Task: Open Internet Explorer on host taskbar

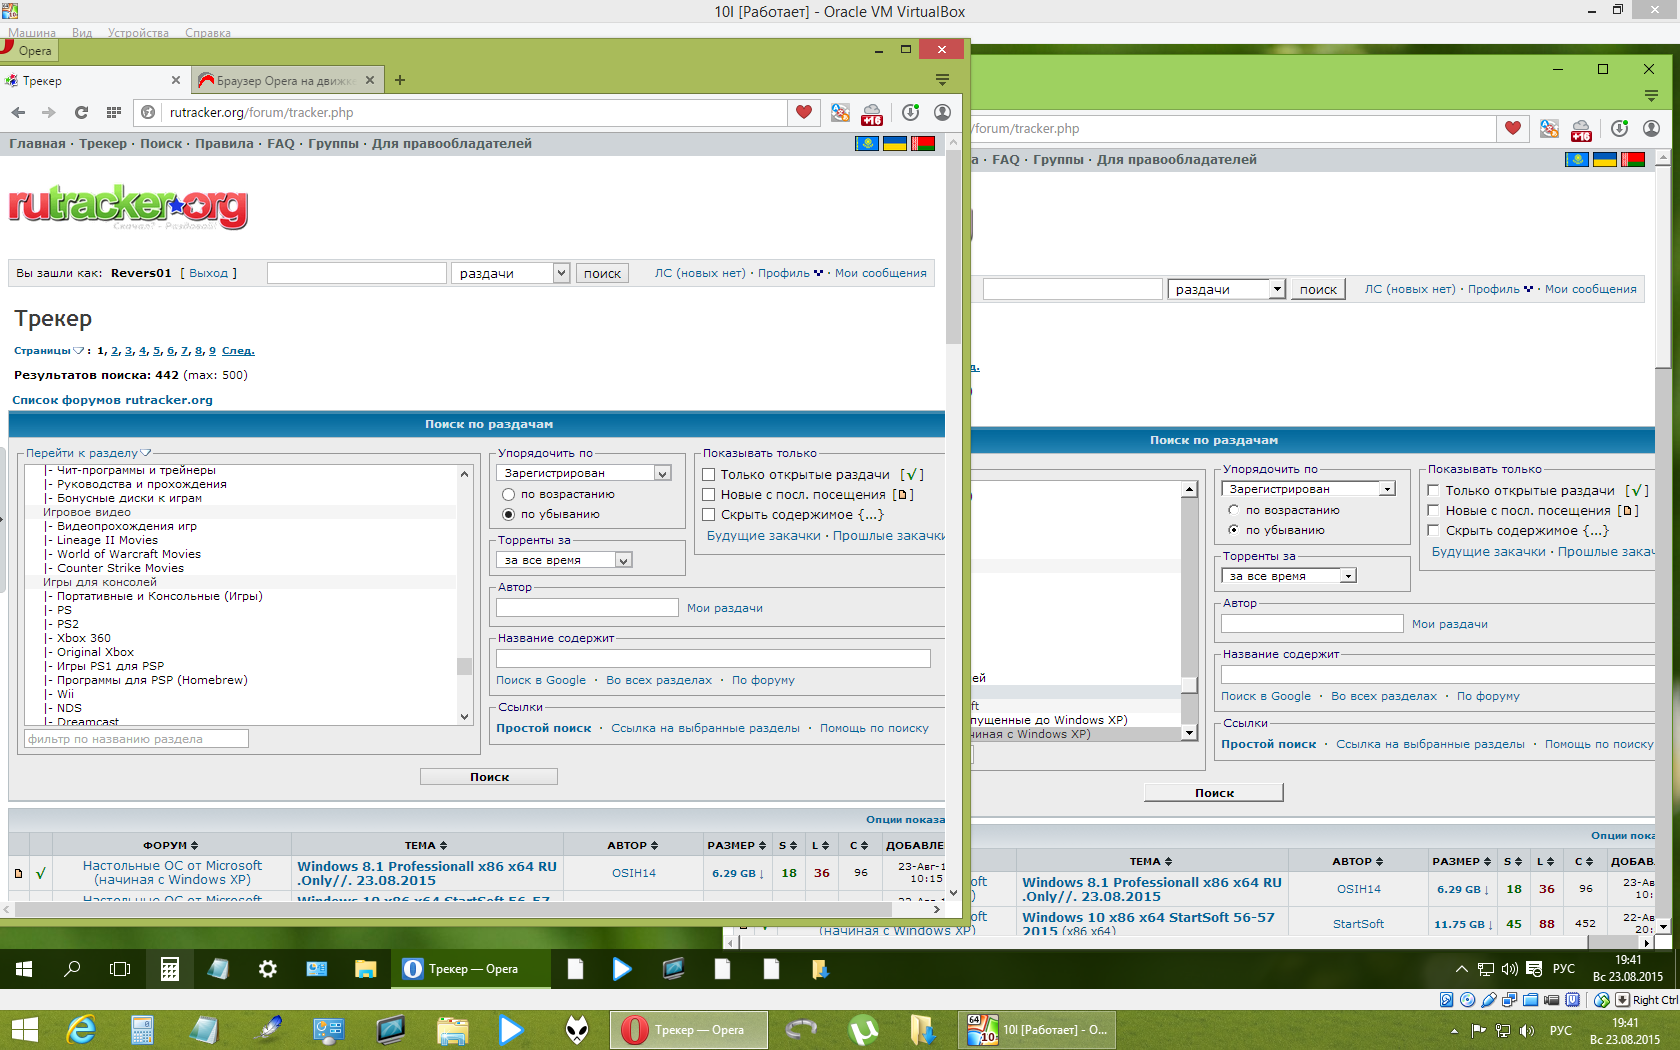Action: tap(80, 1030)
